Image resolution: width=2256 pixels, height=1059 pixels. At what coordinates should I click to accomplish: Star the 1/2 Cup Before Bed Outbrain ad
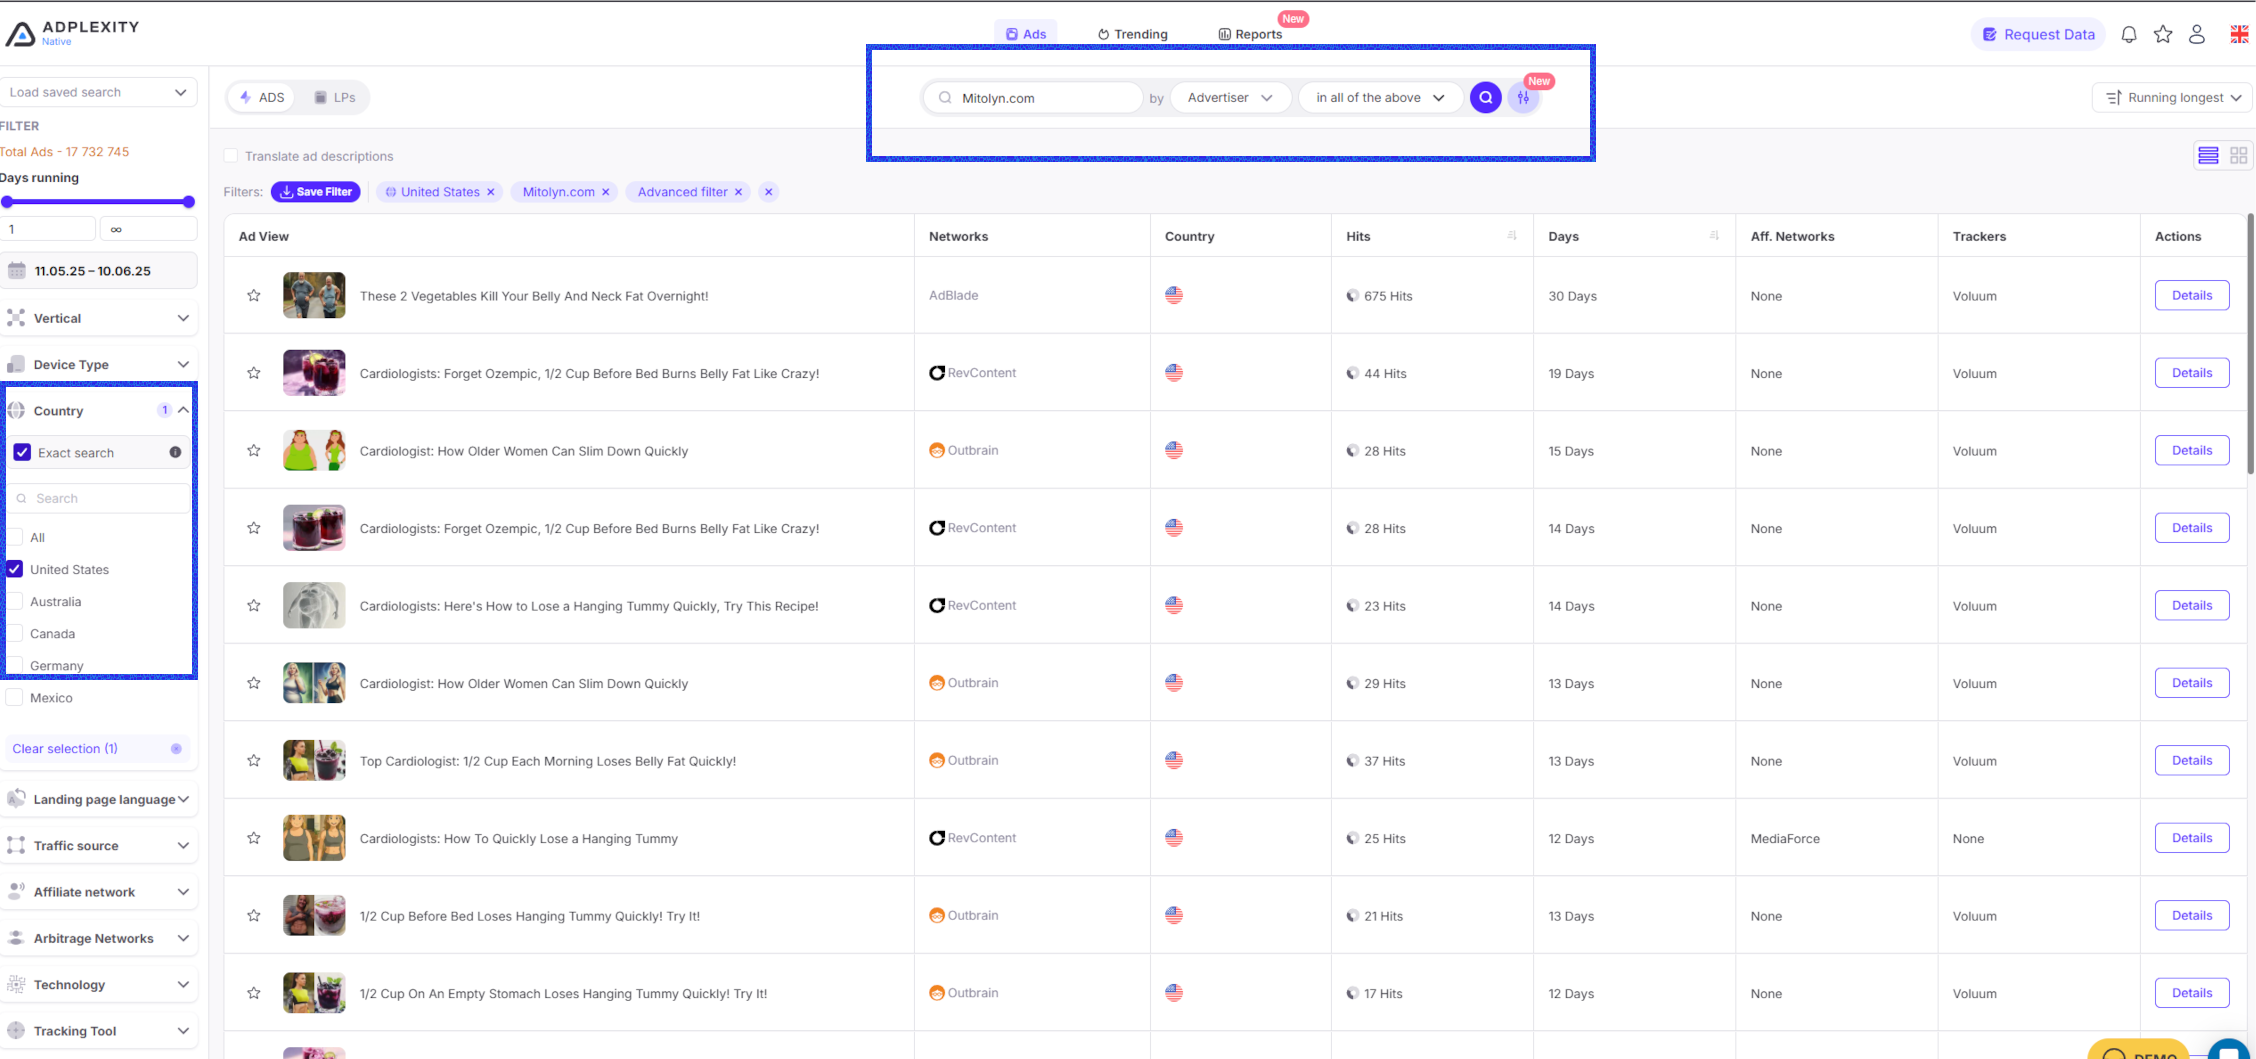[254, 916]
